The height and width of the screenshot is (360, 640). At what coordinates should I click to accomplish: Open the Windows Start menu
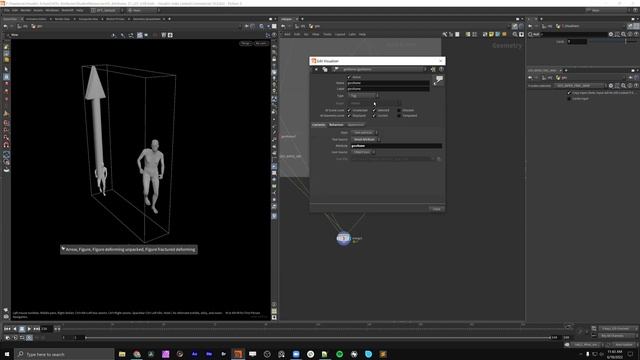[x=7, y=354]
